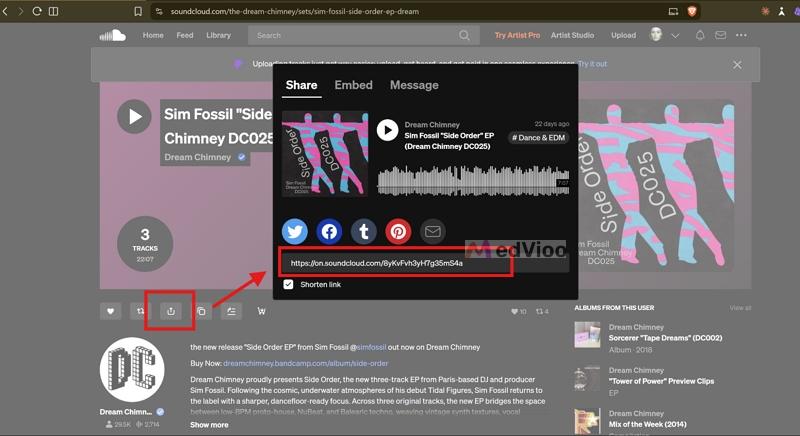Open Sorcerer "Tape Dreams" (DC002) album
Viewport: 800px width, 436px height.
(x=665, y=338)
